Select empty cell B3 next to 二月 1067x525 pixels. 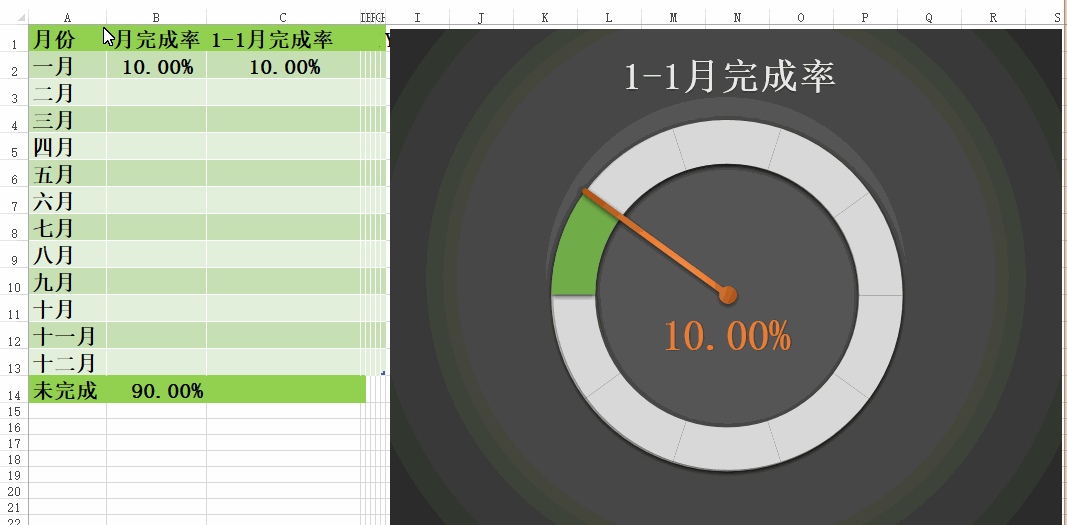[x=157, y=92]
